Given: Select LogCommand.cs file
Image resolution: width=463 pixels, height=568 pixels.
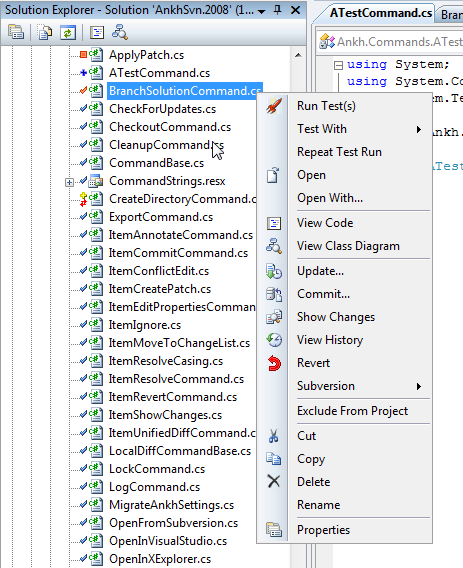Looking at the screenshot, I should point(155,487).
